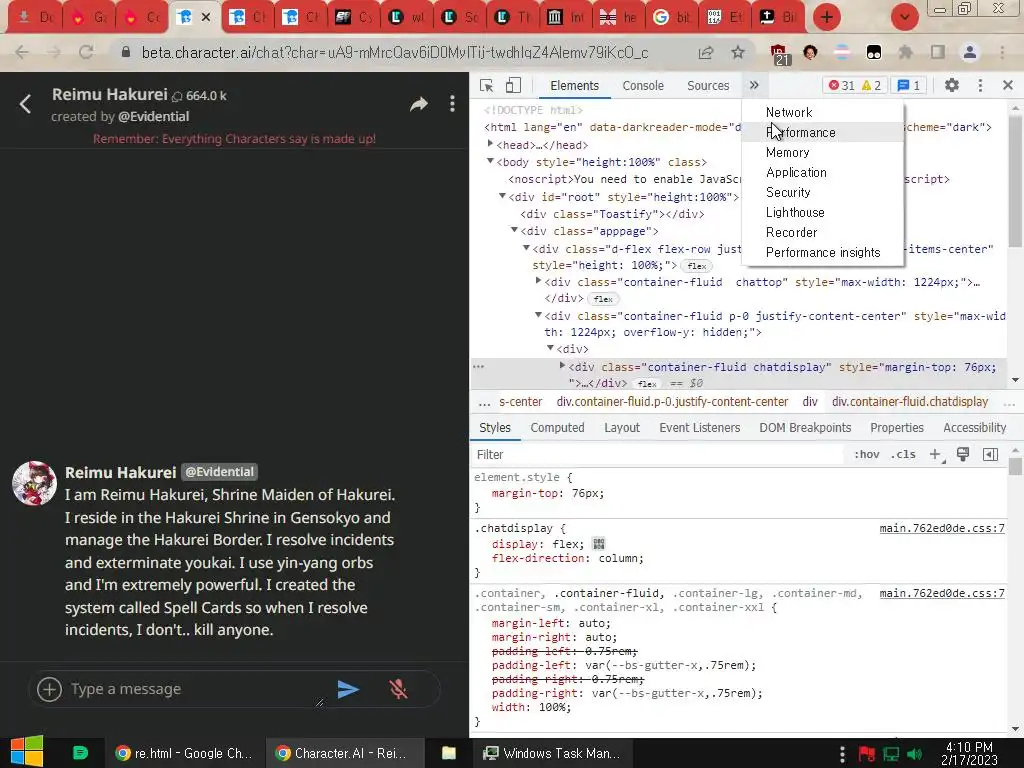This screenshot has height=768, width=1024.
Task: Open the more DevTools tabs chevron
Action: pyautogui.click(x=754, y=85)
